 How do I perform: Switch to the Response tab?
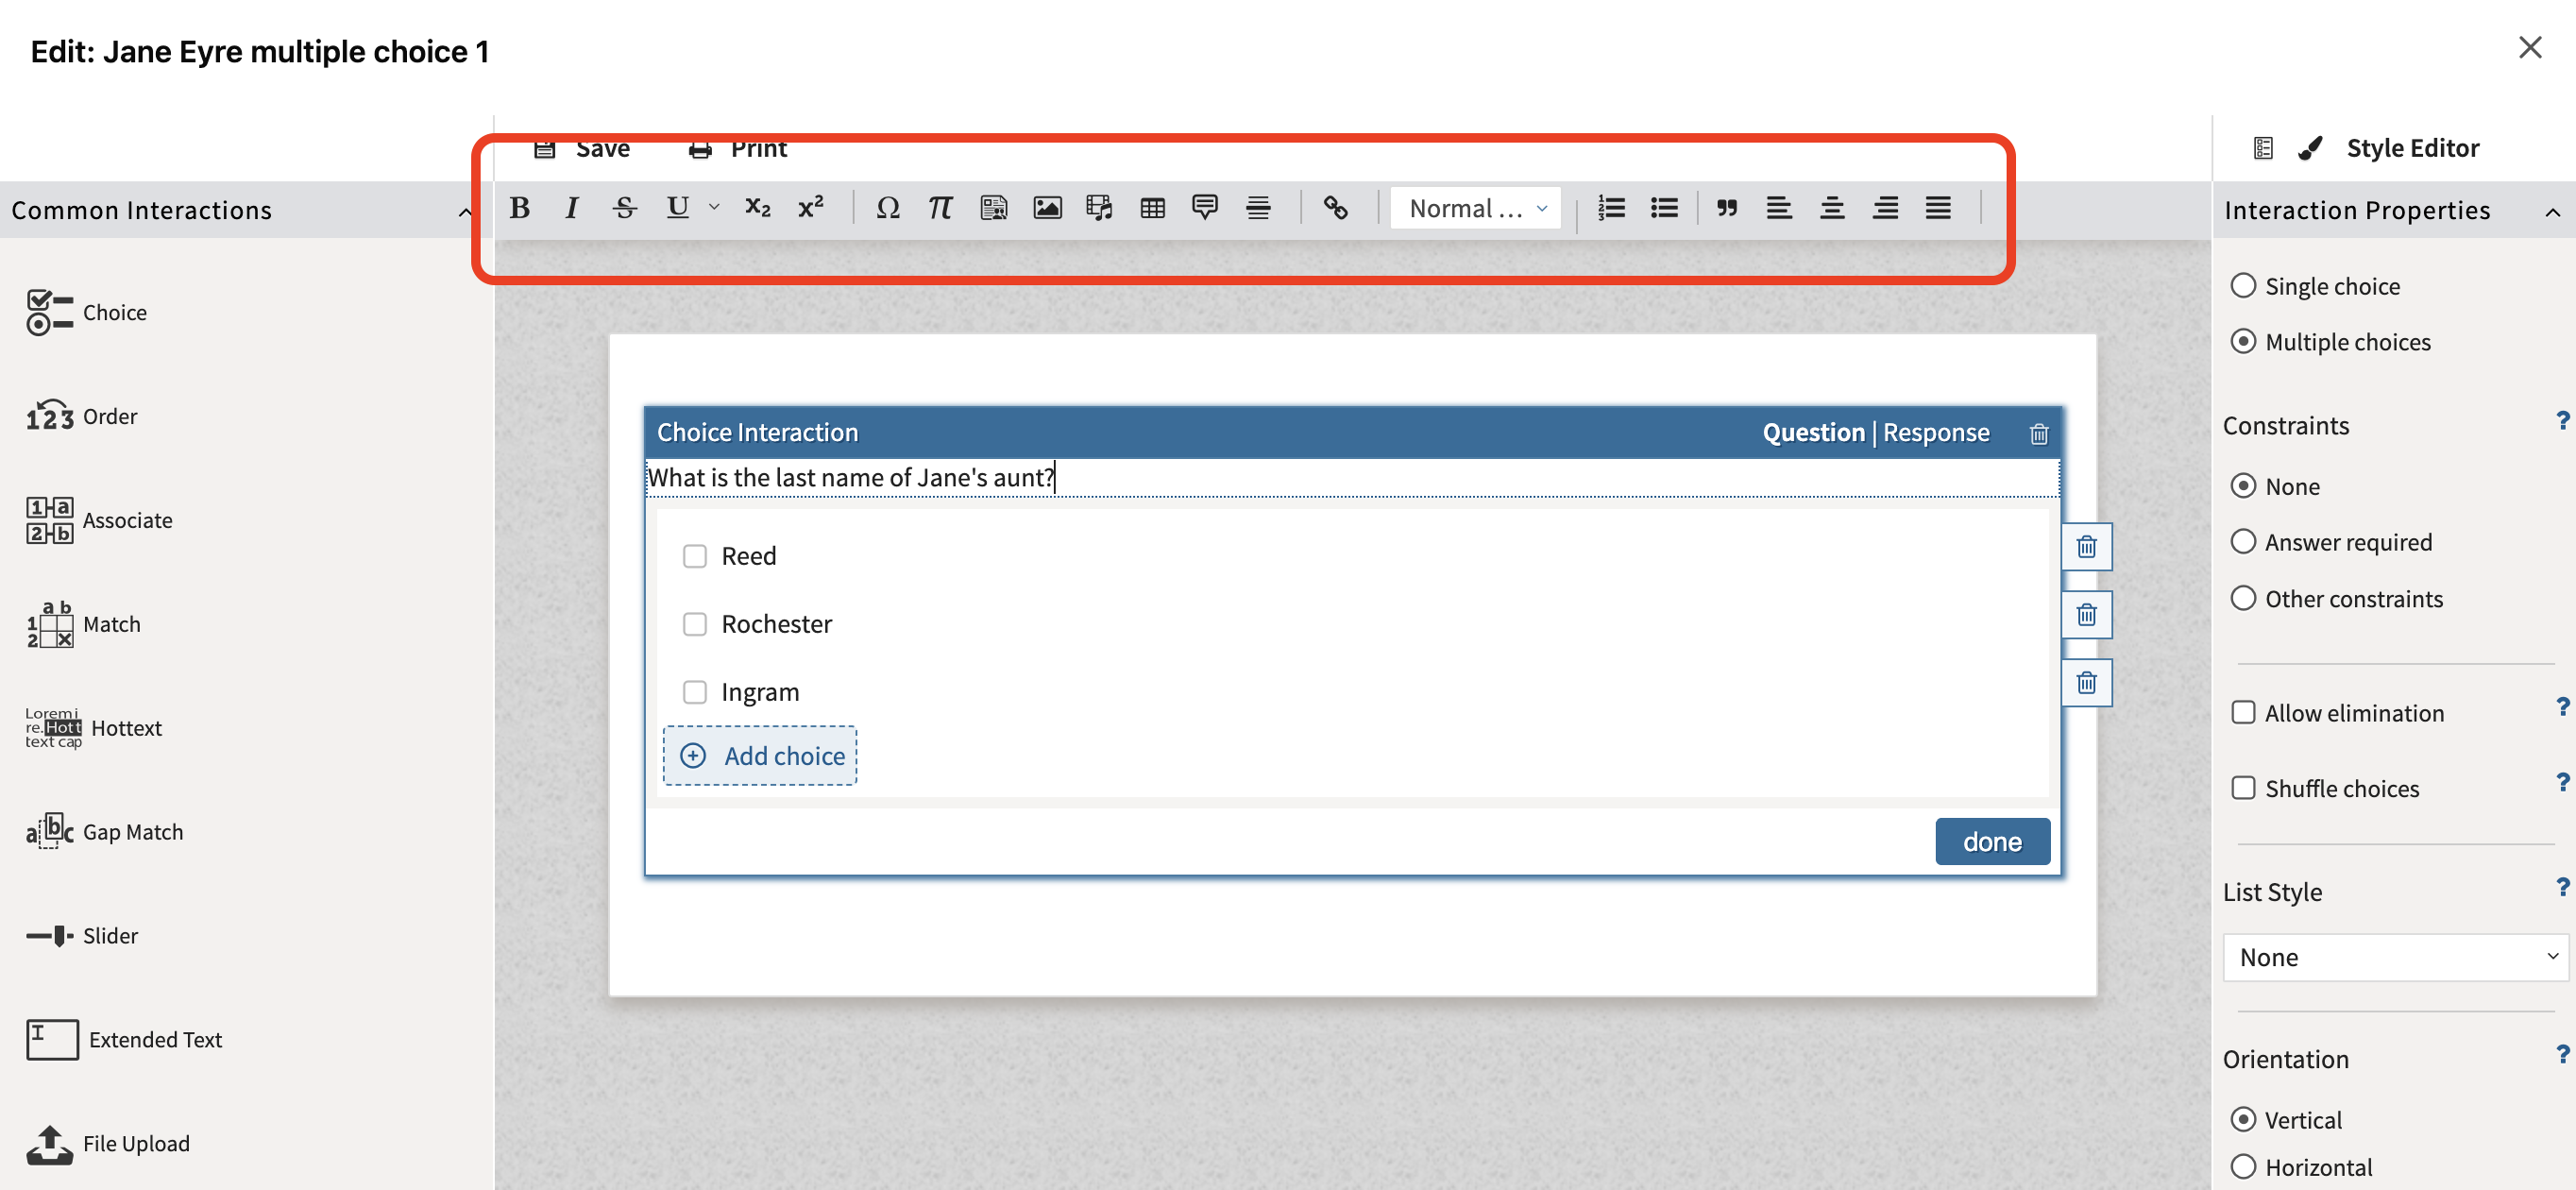[1936, 433]
